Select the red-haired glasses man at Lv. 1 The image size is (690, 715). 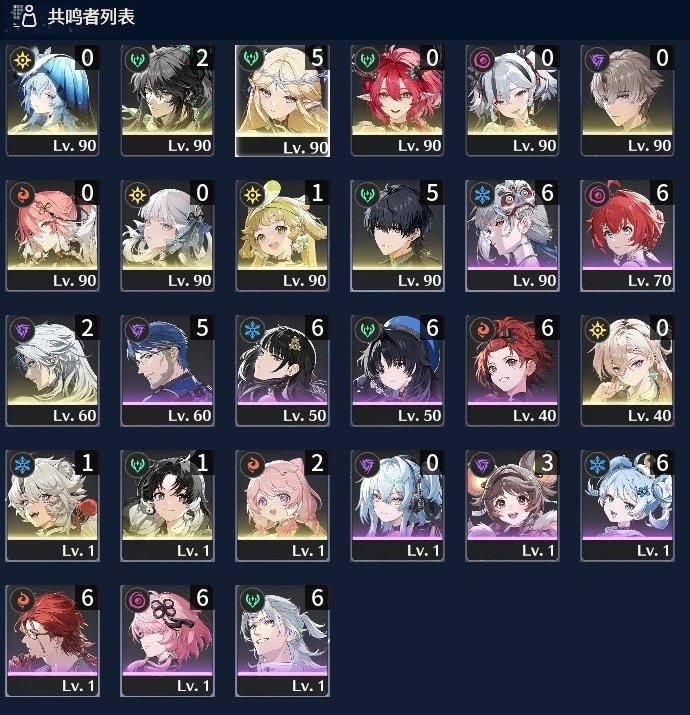coord(52,640)
